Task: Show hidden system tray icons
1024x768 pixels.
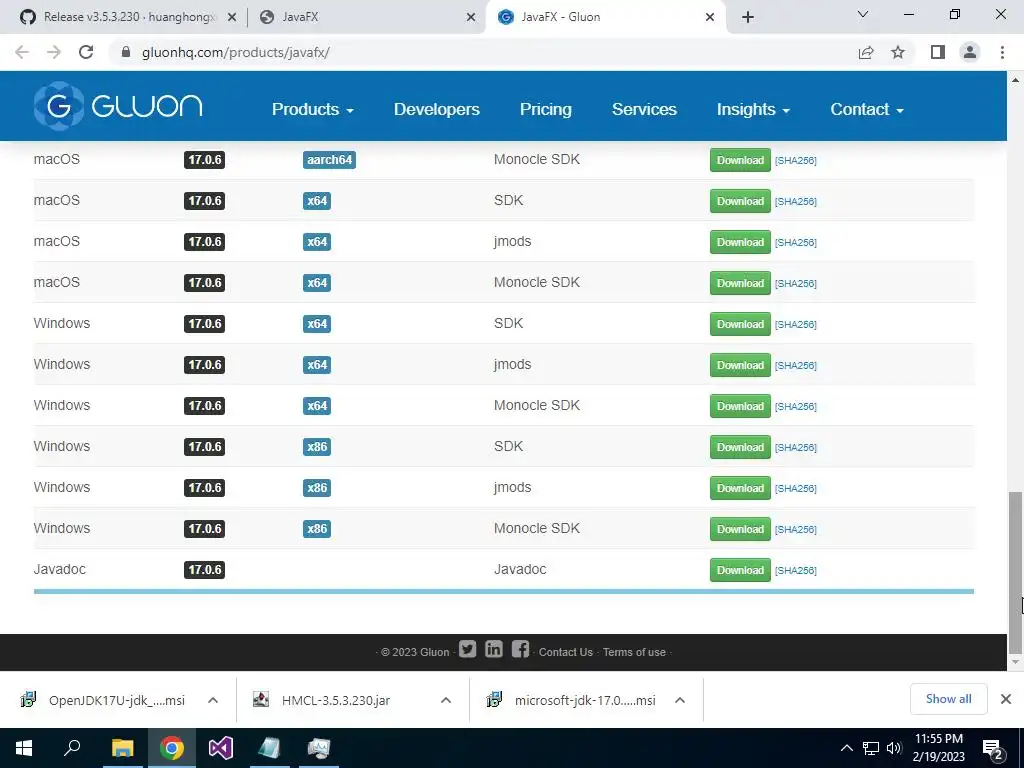Action: point(846,748)
